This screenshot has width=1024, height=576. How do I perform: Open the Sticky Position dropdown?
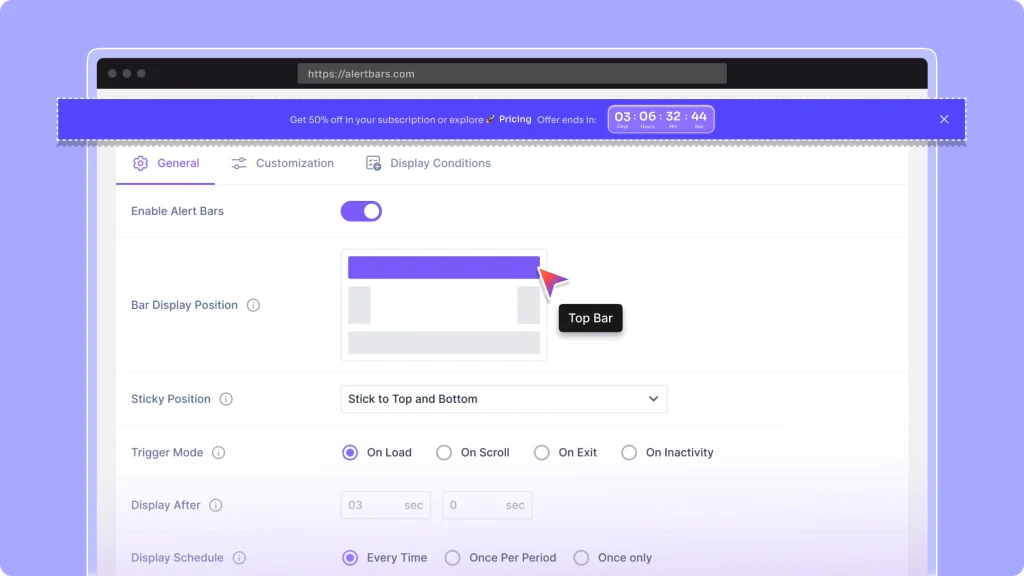pos(504,399)
